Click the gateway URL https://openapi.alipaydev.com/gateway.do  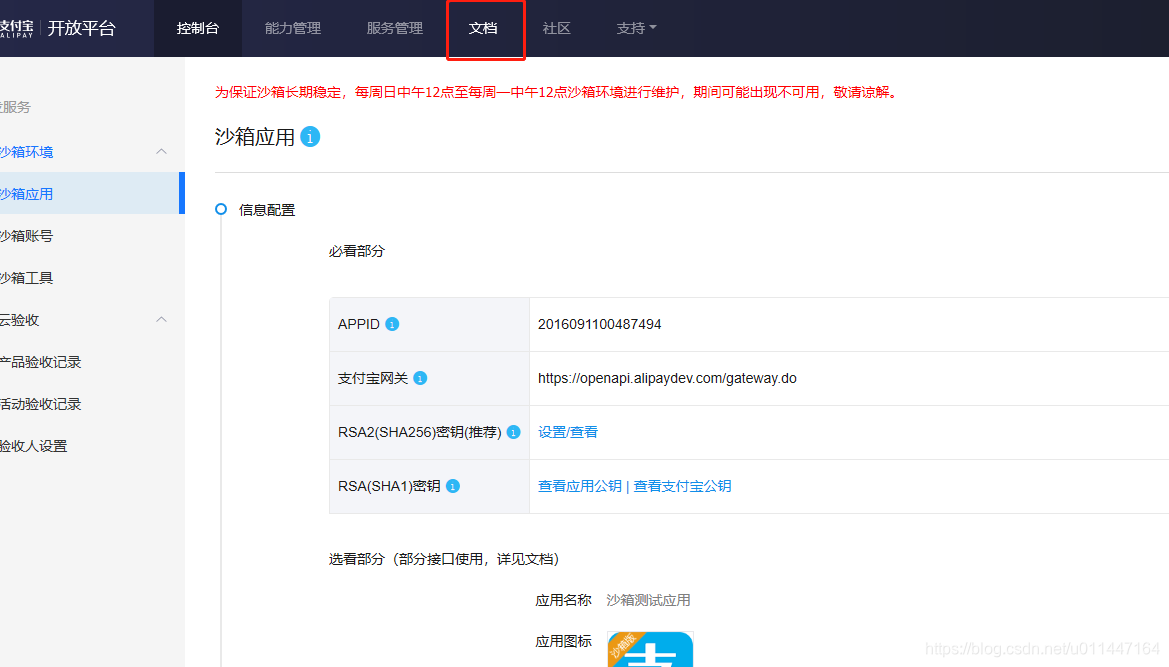pyautogui.click(x=667, y=379)
